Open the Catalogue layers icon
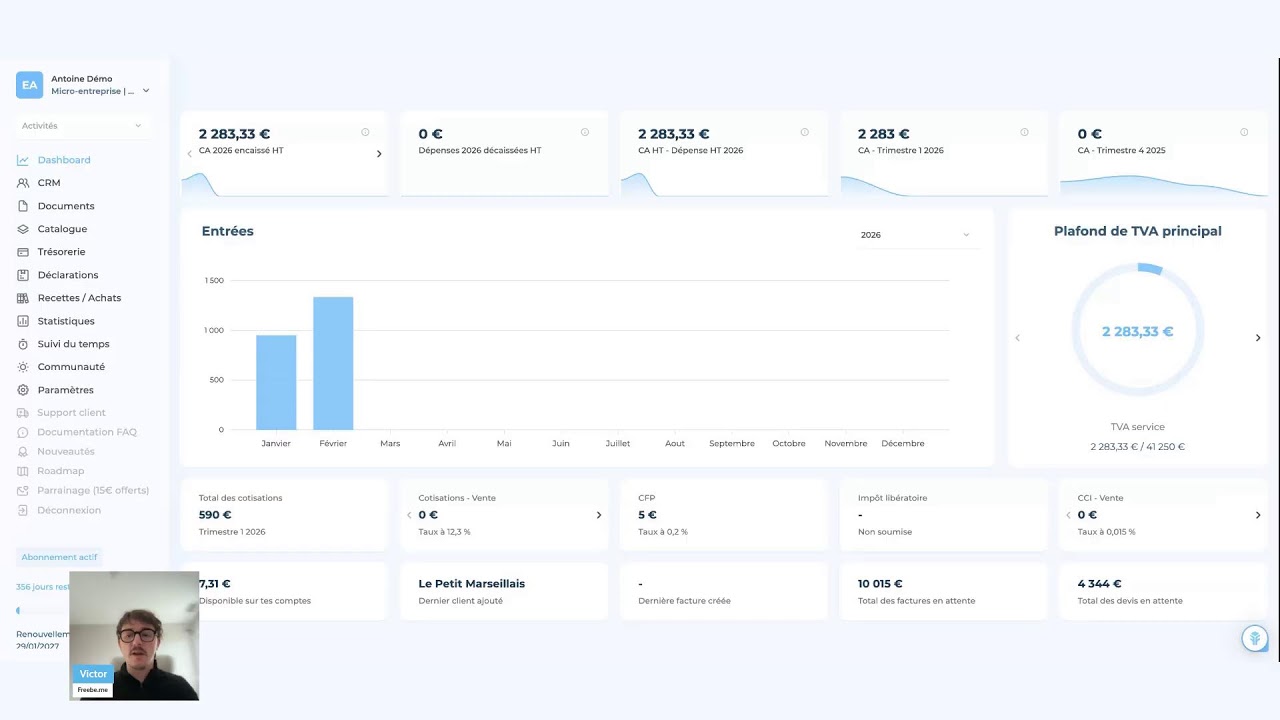 pyautogui.click(x=23, y=229)
